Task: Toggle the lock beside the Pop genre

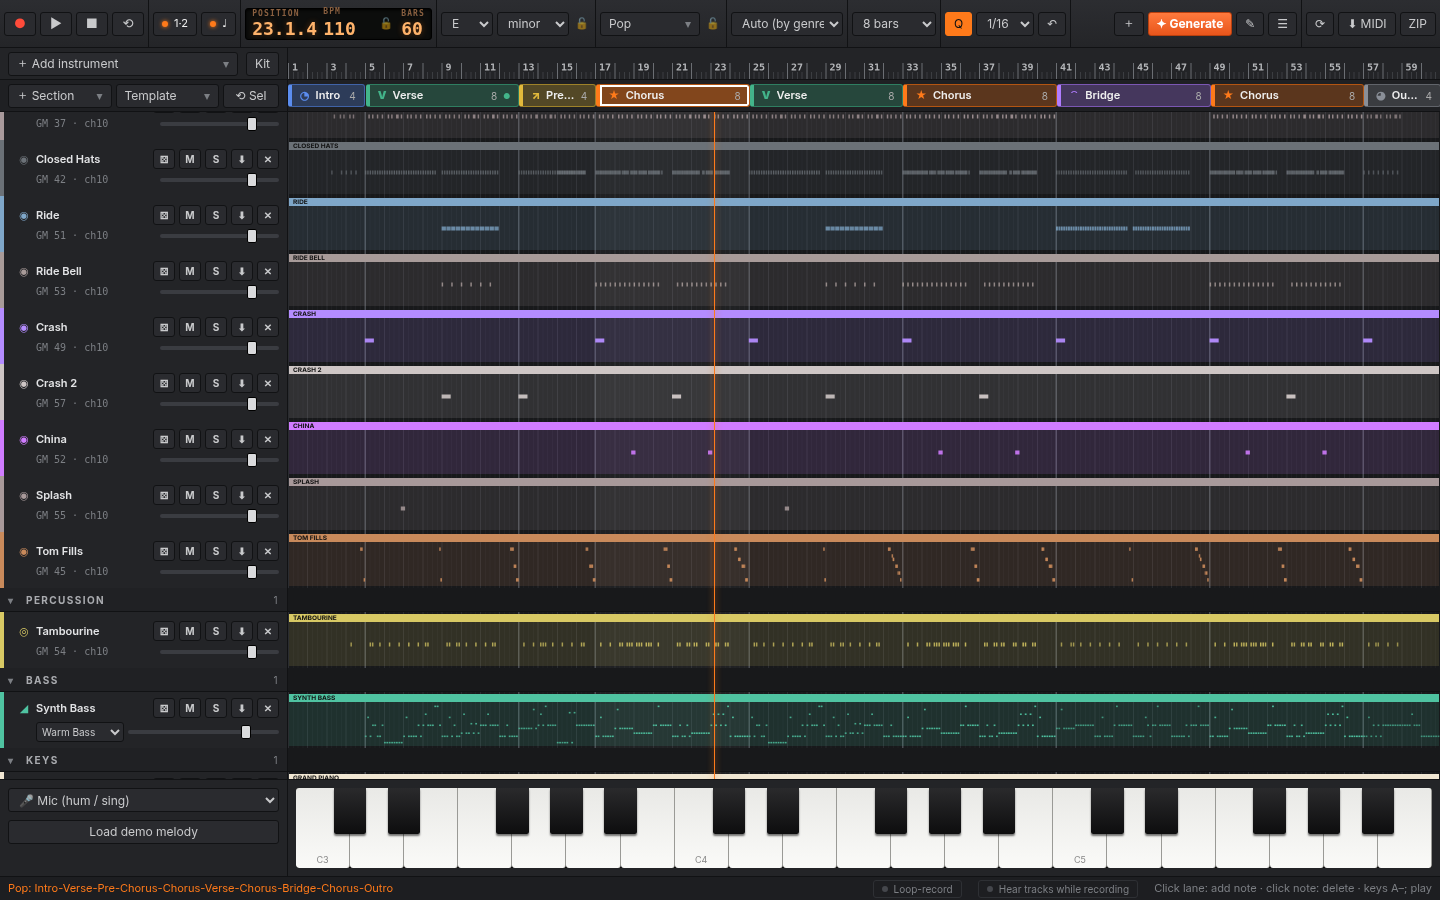Action: [713, 23]
